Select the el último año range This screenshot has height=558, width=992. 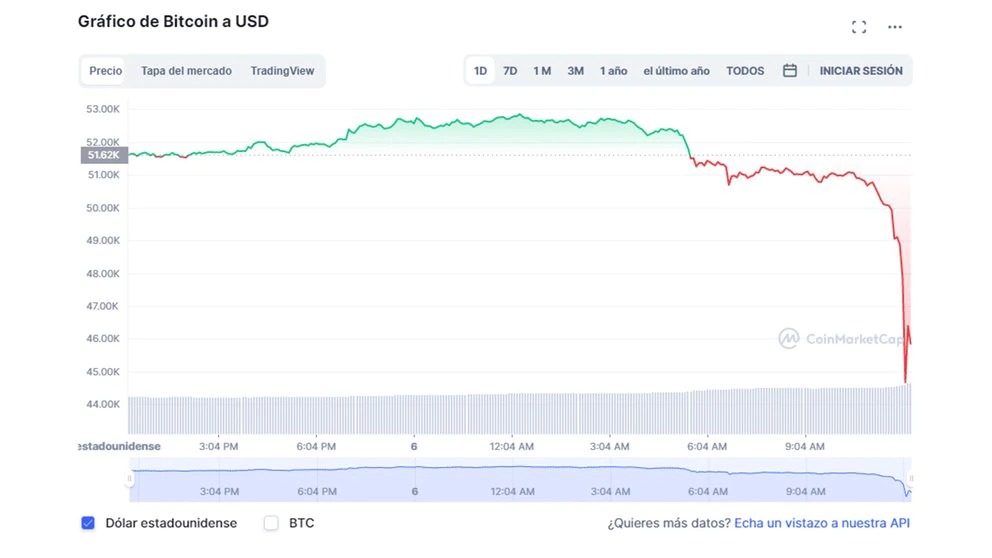tap(676, 71)
